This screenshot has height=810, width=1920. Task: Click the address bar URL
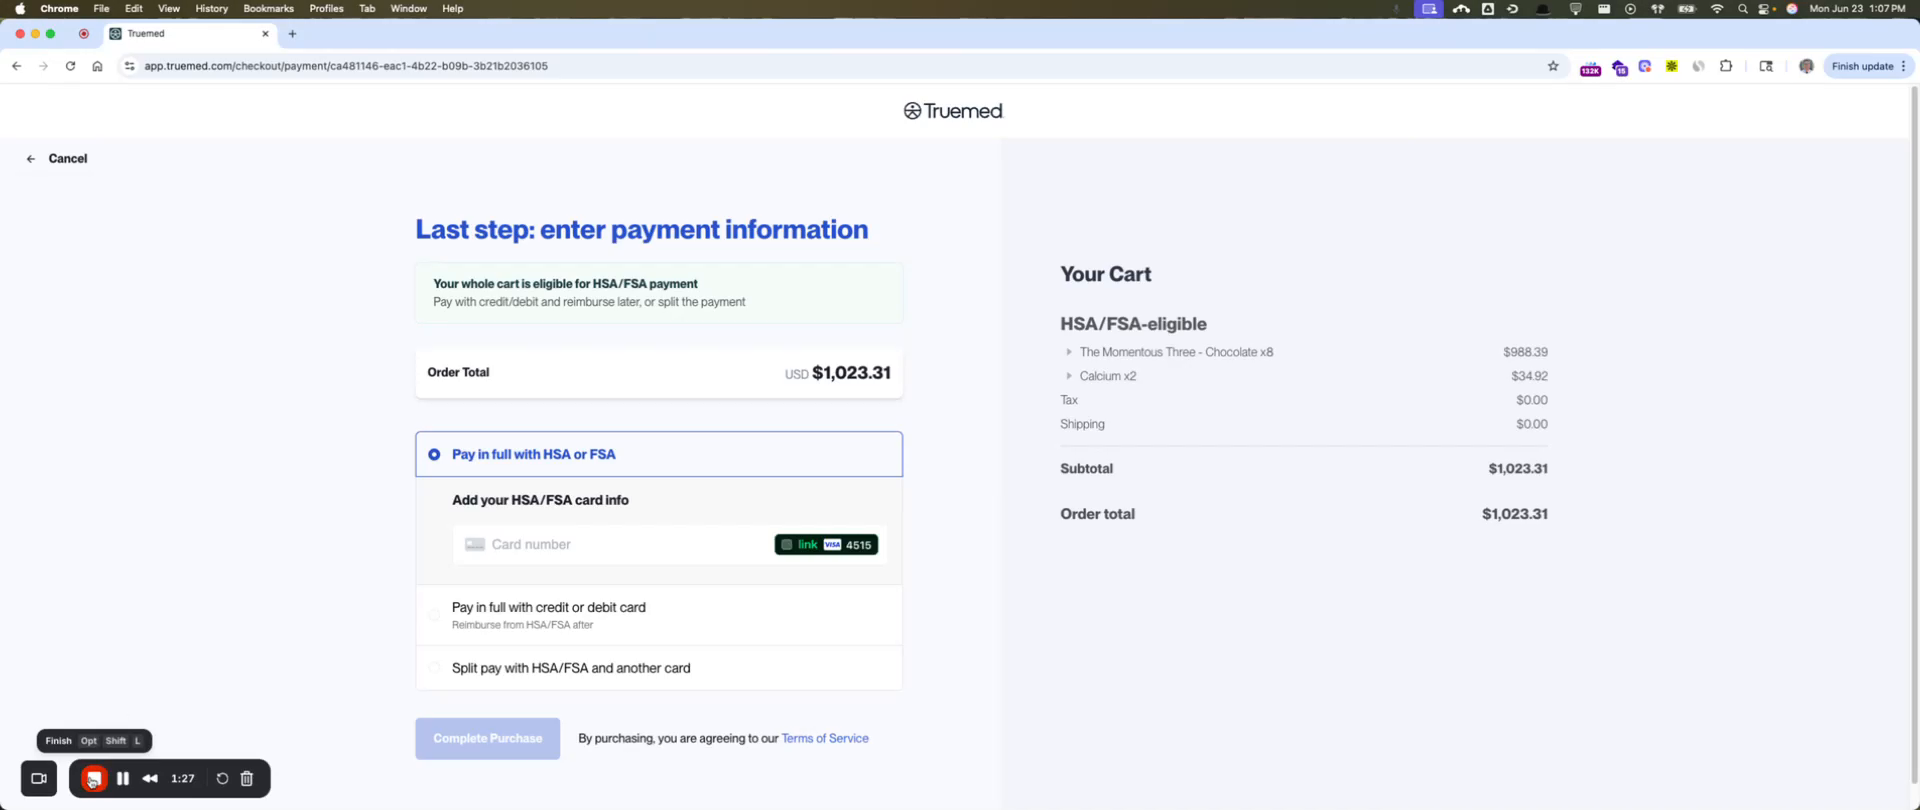[346, 66]
